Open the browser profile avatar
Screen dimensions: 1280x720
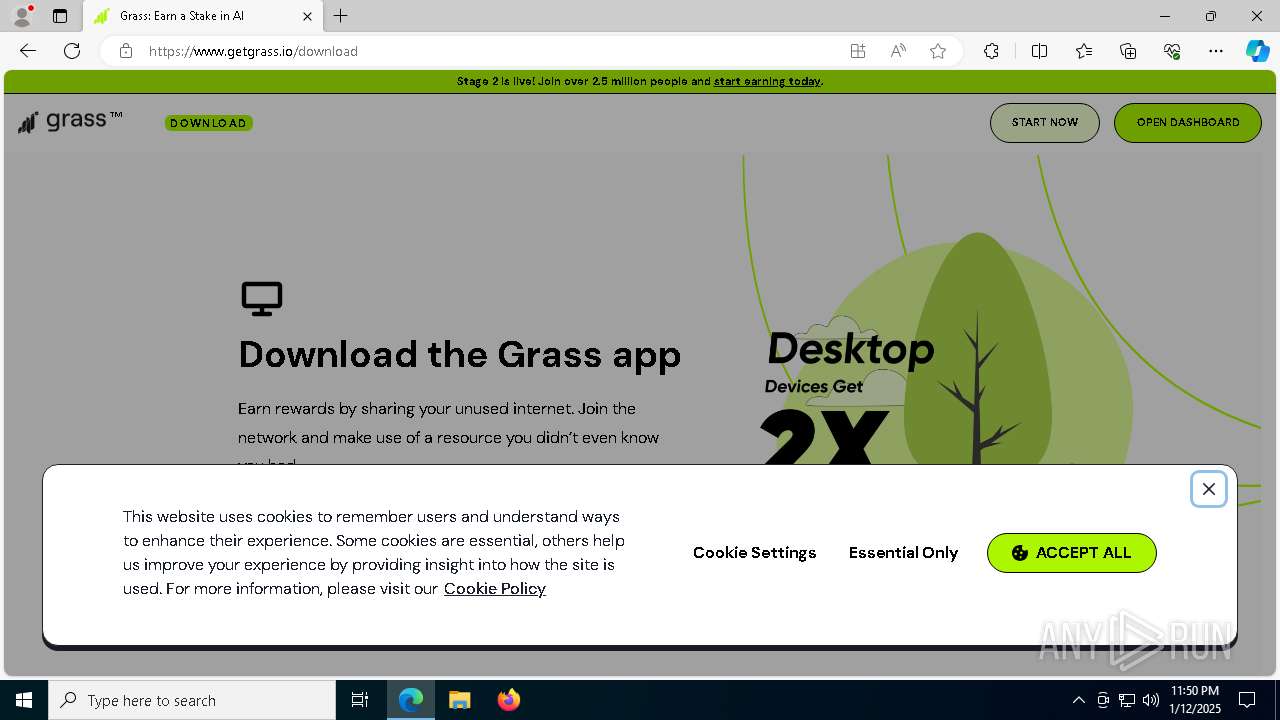(22, 16)
